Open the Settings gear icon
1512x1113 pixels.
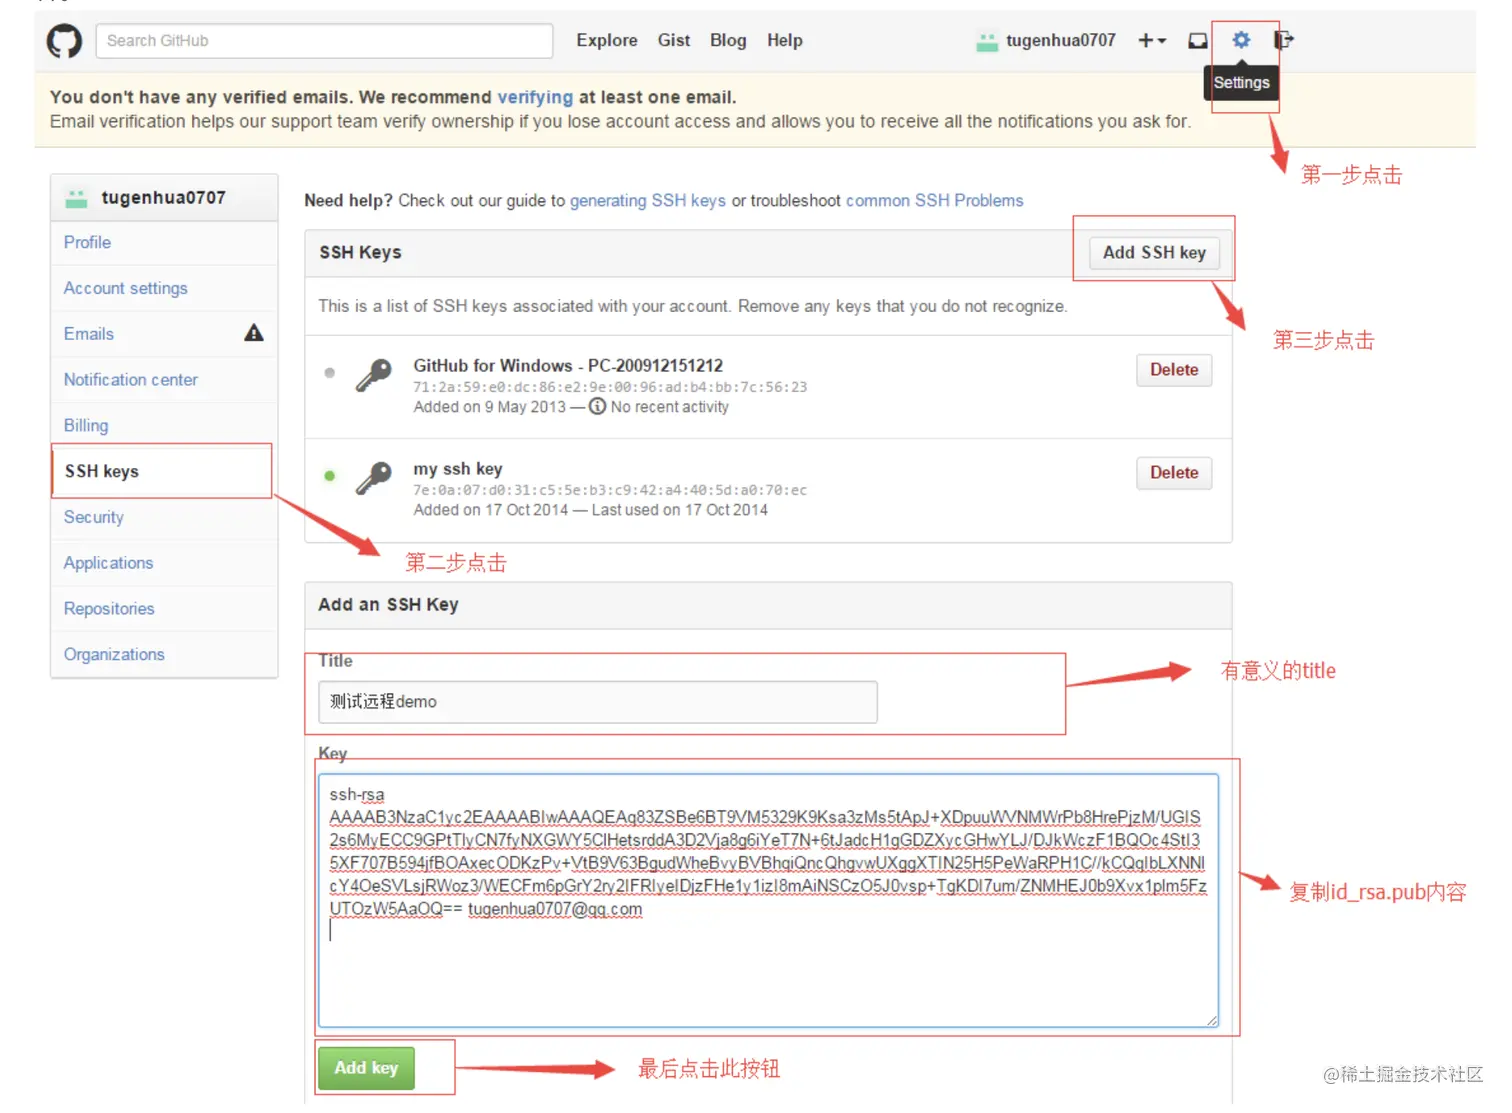(x=1241, y=40)
